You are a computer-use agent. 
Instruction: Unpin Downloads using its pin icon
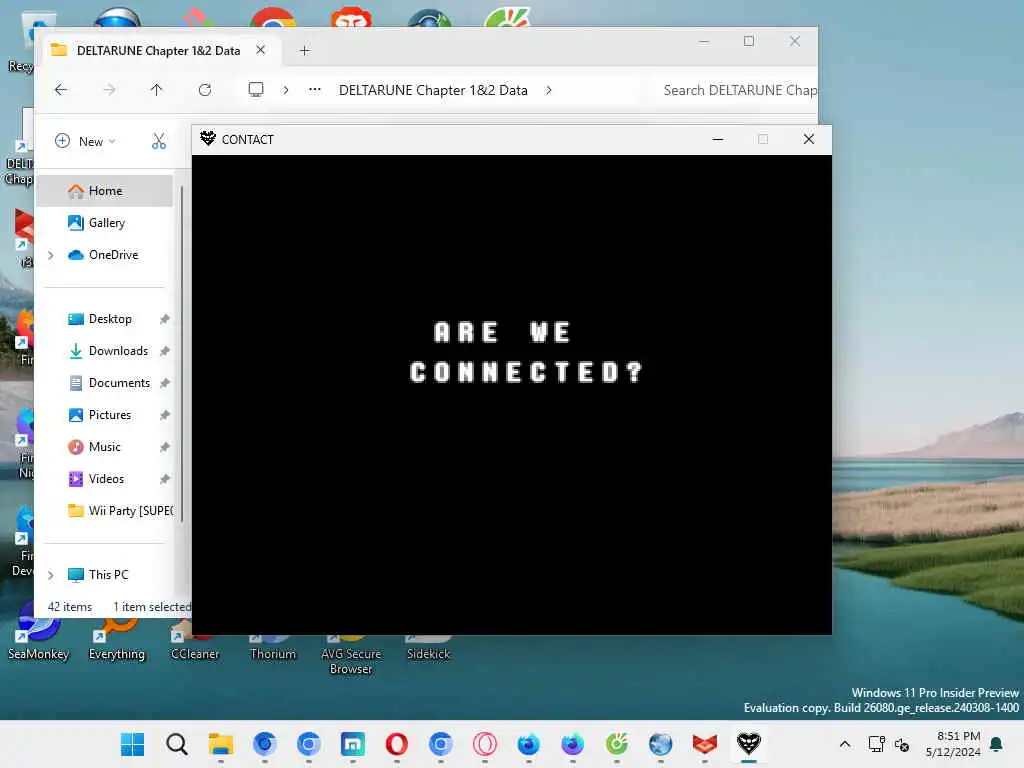(165, 351)
